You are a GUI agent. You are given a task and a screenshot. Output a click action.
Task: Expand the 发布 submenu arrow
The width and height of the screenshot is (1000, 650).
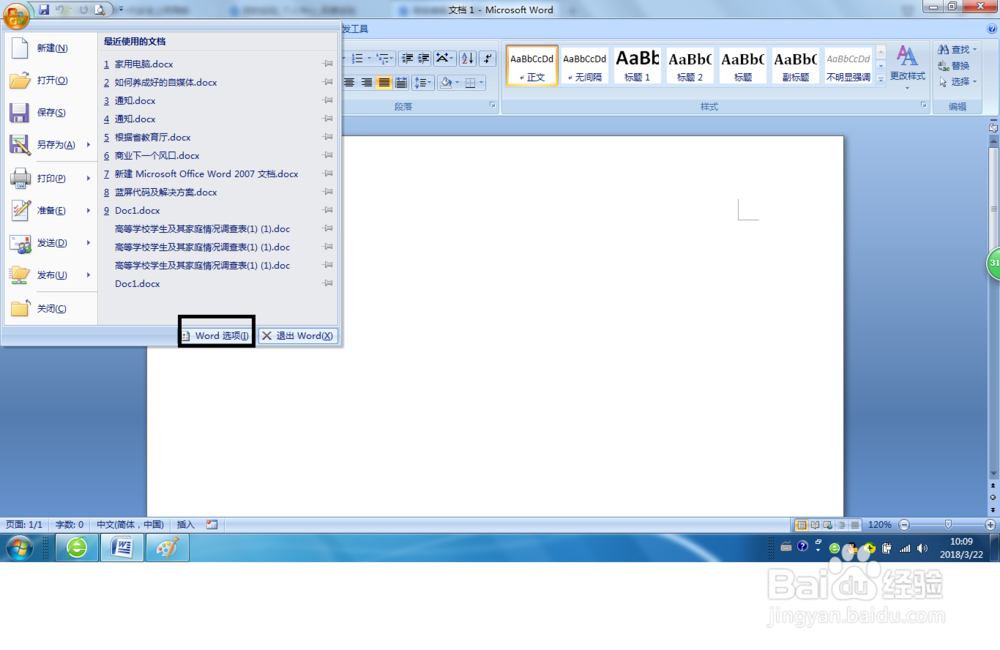coord(89,275)
